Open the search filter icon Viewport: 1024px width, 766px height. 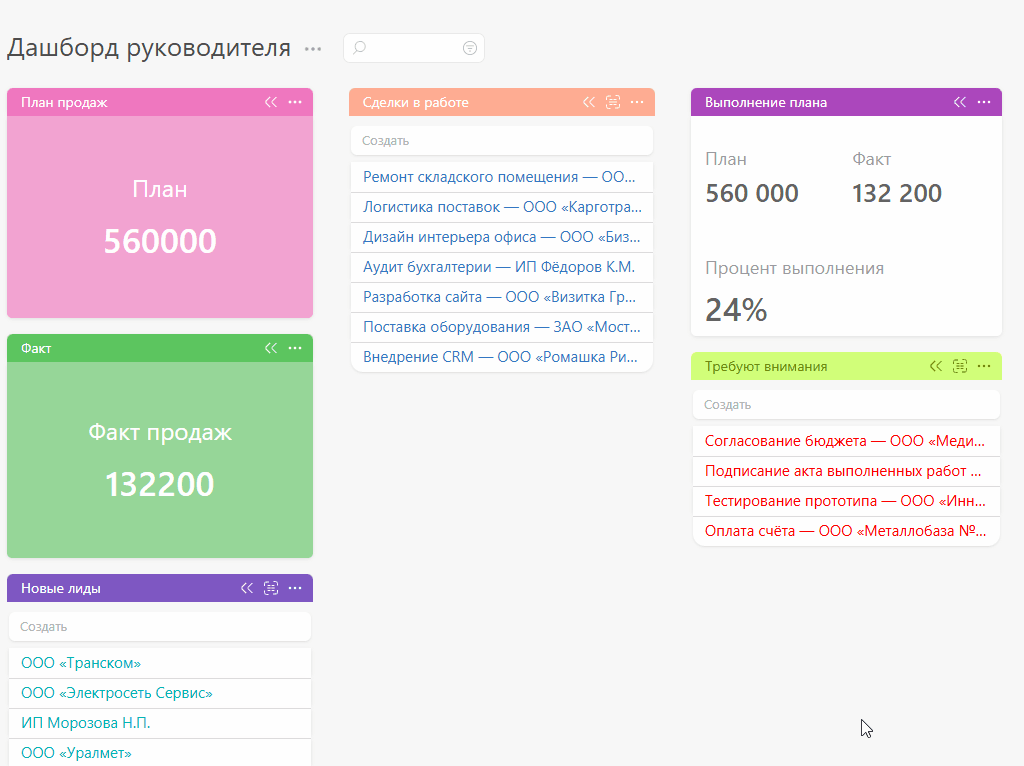point(470,48)
